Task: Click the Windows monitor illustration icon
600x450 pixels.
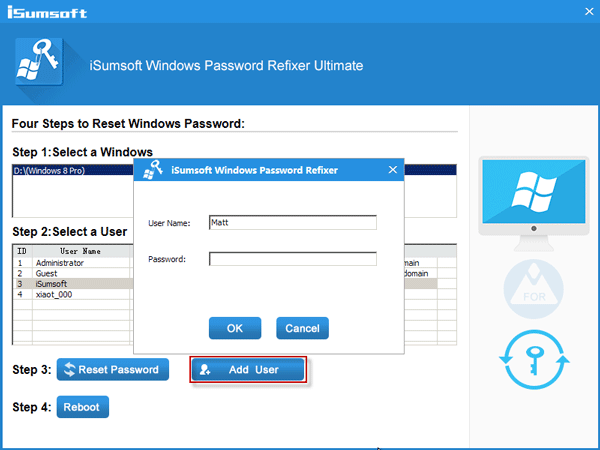Action: pyautogui.click(x=533, y=204)
